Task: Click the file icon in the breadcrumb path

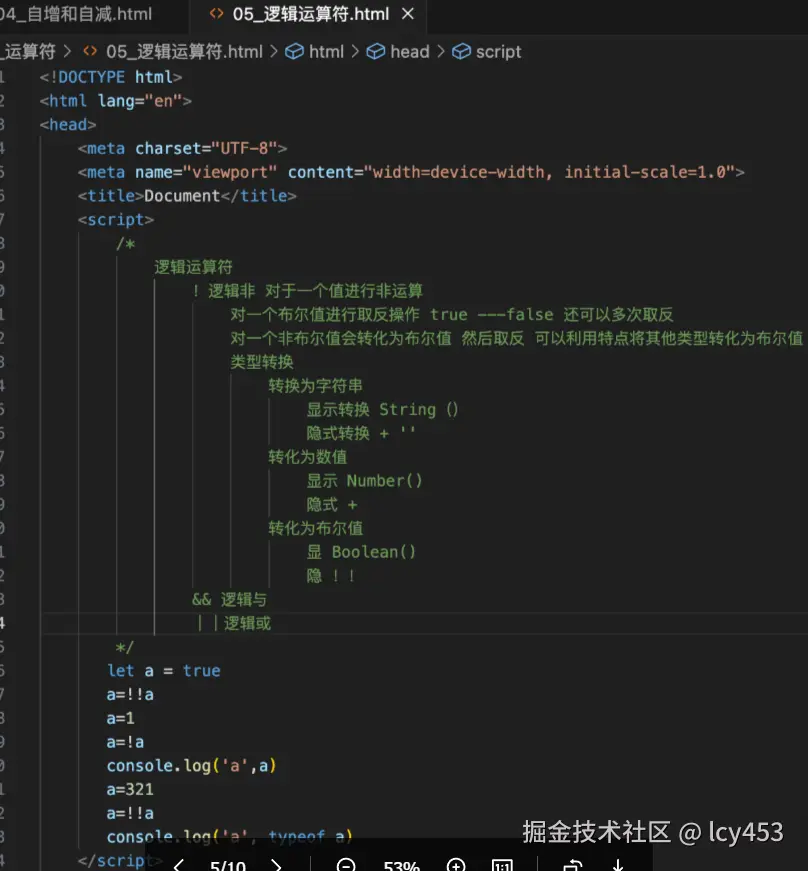Action: coord(90,52)
